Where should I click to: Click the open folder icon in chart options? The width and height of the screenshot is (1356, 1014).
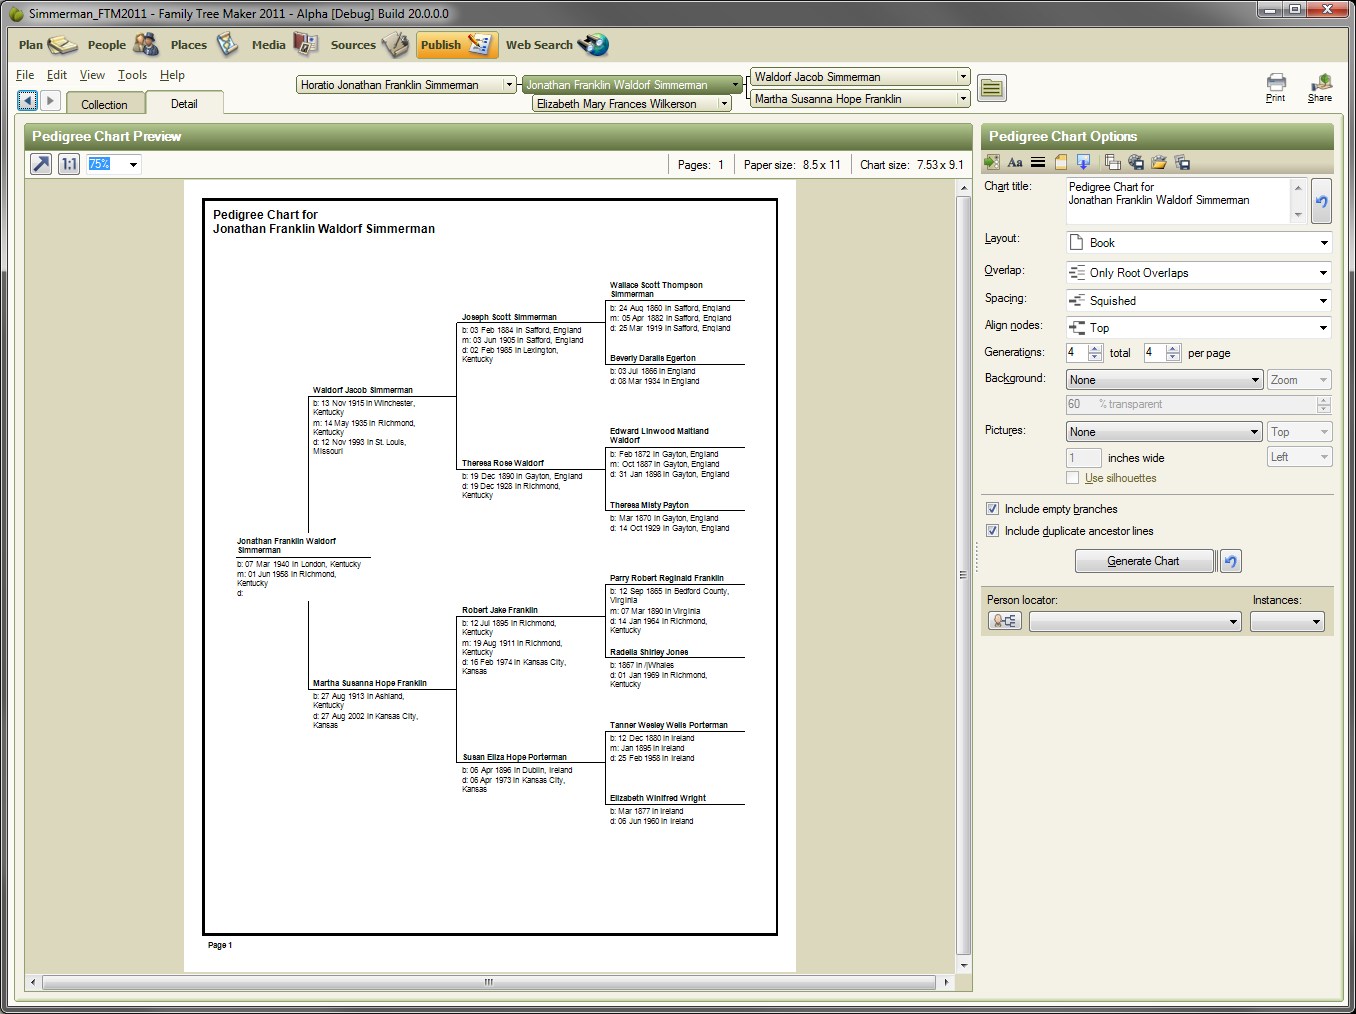click(1159, 162)
